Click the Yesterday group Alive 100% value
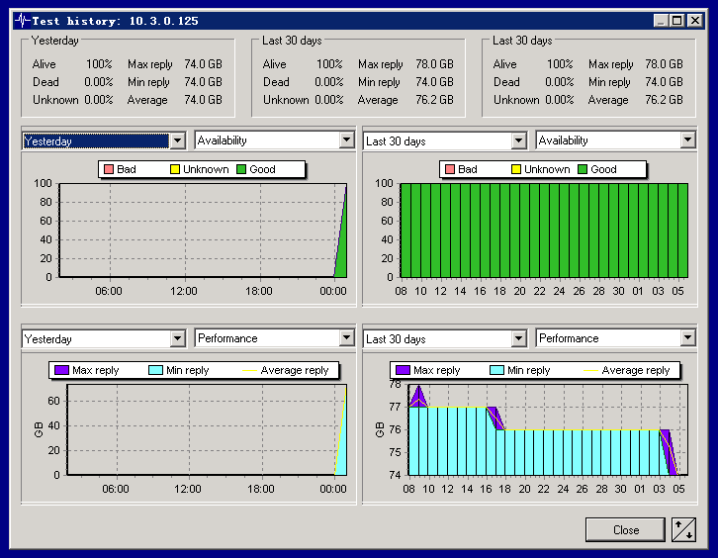The width and height of the screenshot is (718, 558). [x=99, y=64]
